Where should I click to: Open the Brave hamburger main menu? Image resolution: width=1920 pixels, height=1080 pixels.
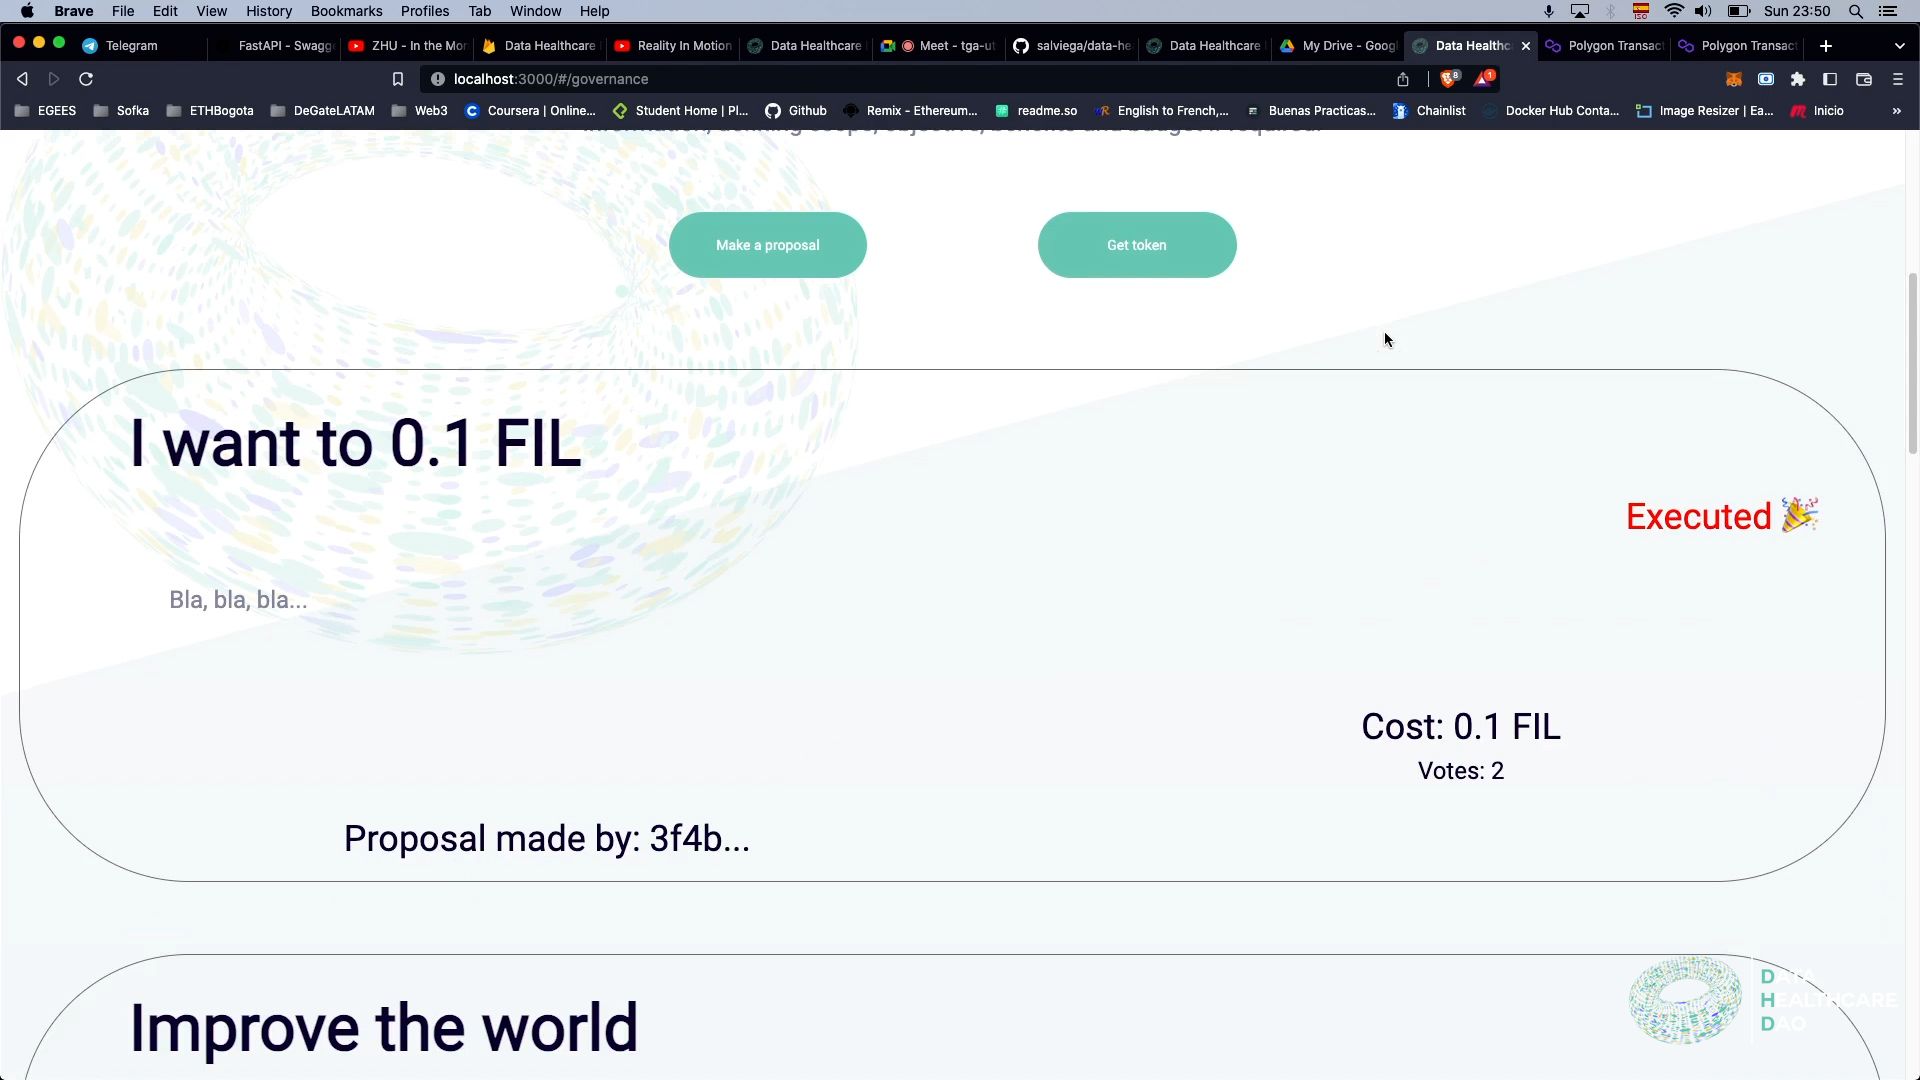(1898, 79)
